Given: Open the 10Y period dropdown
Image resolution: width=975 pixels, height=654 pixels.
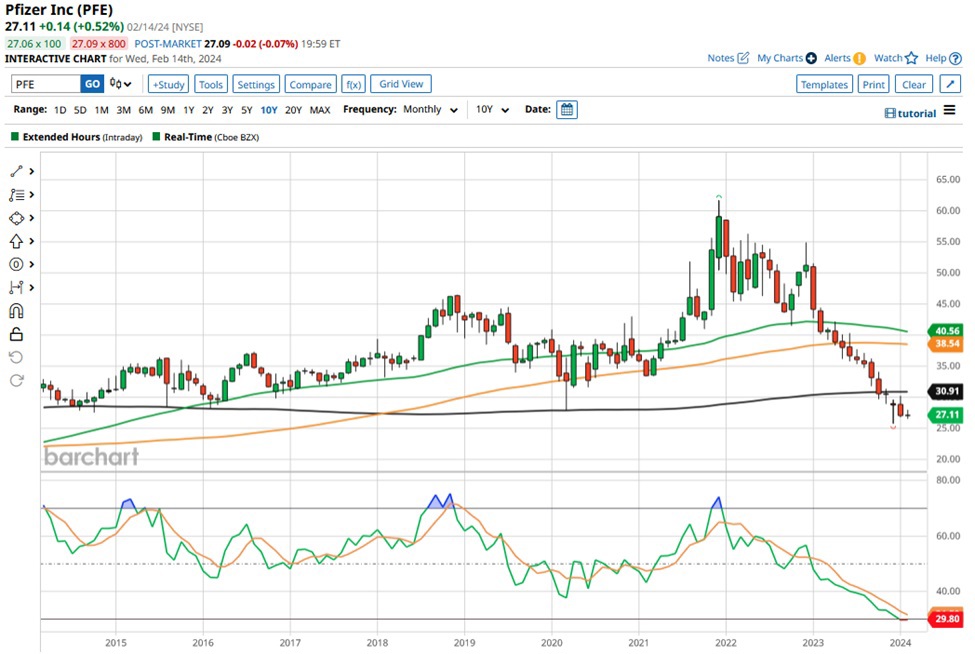Looking at the screenshot, I should (x=492, y=109).
